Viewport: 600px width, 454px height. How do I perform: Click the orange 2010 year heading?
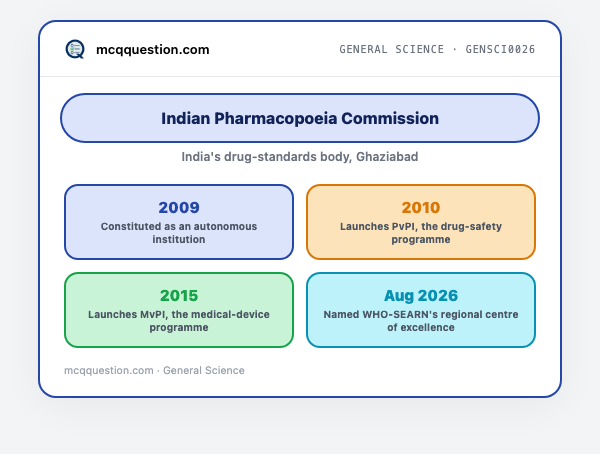(421, 207)
